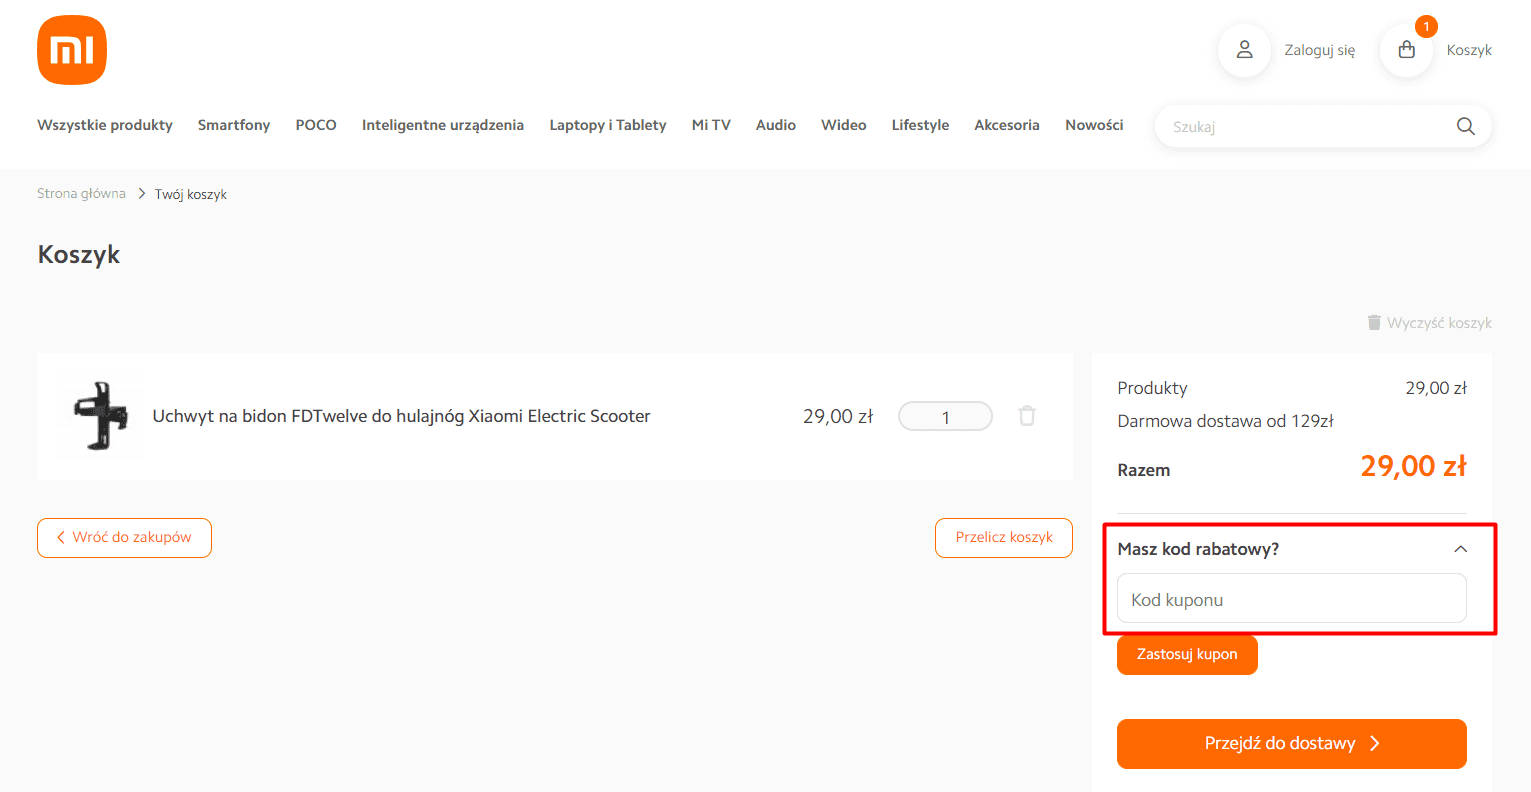This screenshot has width=1531, height=792.
Task: Open the shopping bag cart icon
Action: tap(1406, 50)
